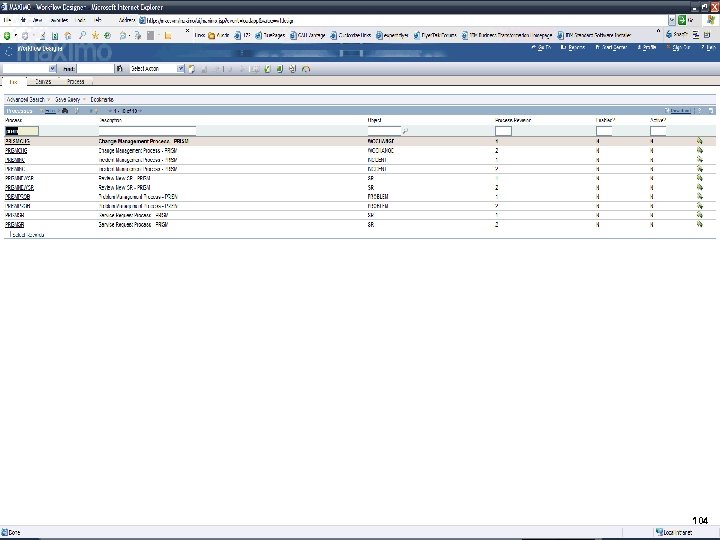Click the Find text field in toolbar
720x540 pixels.
[x=95, y=68]
